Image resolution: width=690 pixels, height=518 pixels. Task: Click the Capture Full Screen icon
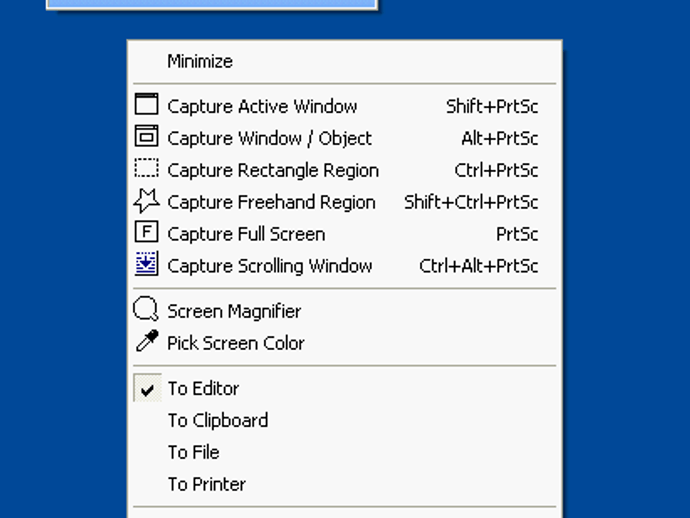click(x=146, y=233)
